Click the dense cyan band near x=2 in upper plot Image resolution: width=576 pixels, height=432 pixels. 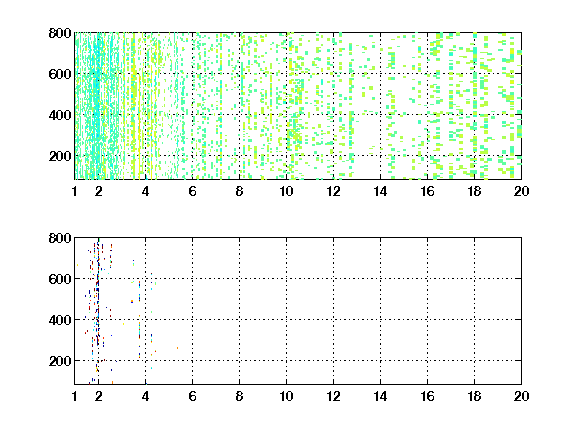tap(97, 107)
